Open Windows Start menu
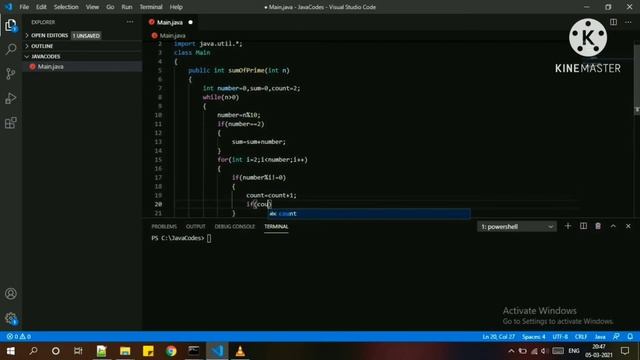Image resolution: width=640 pixels, height=360 pixels. tap(10, 351)
